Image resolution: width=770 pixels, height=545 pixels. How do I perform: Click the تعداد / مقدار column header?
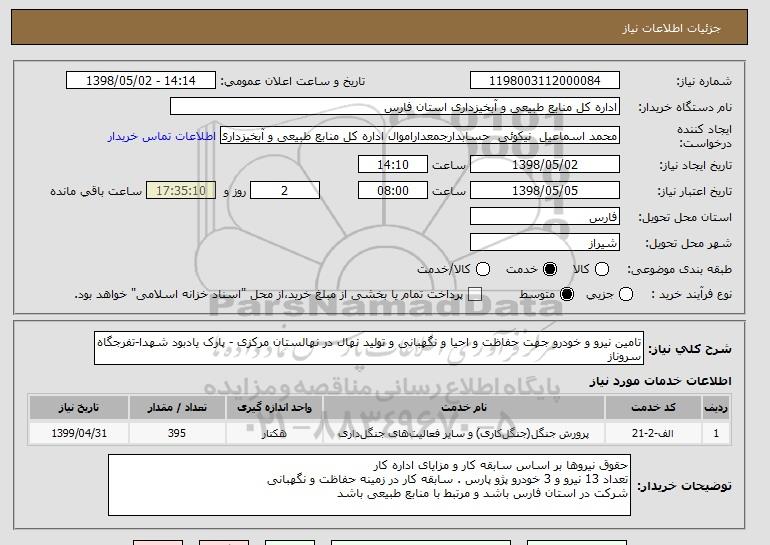point(177,408)
